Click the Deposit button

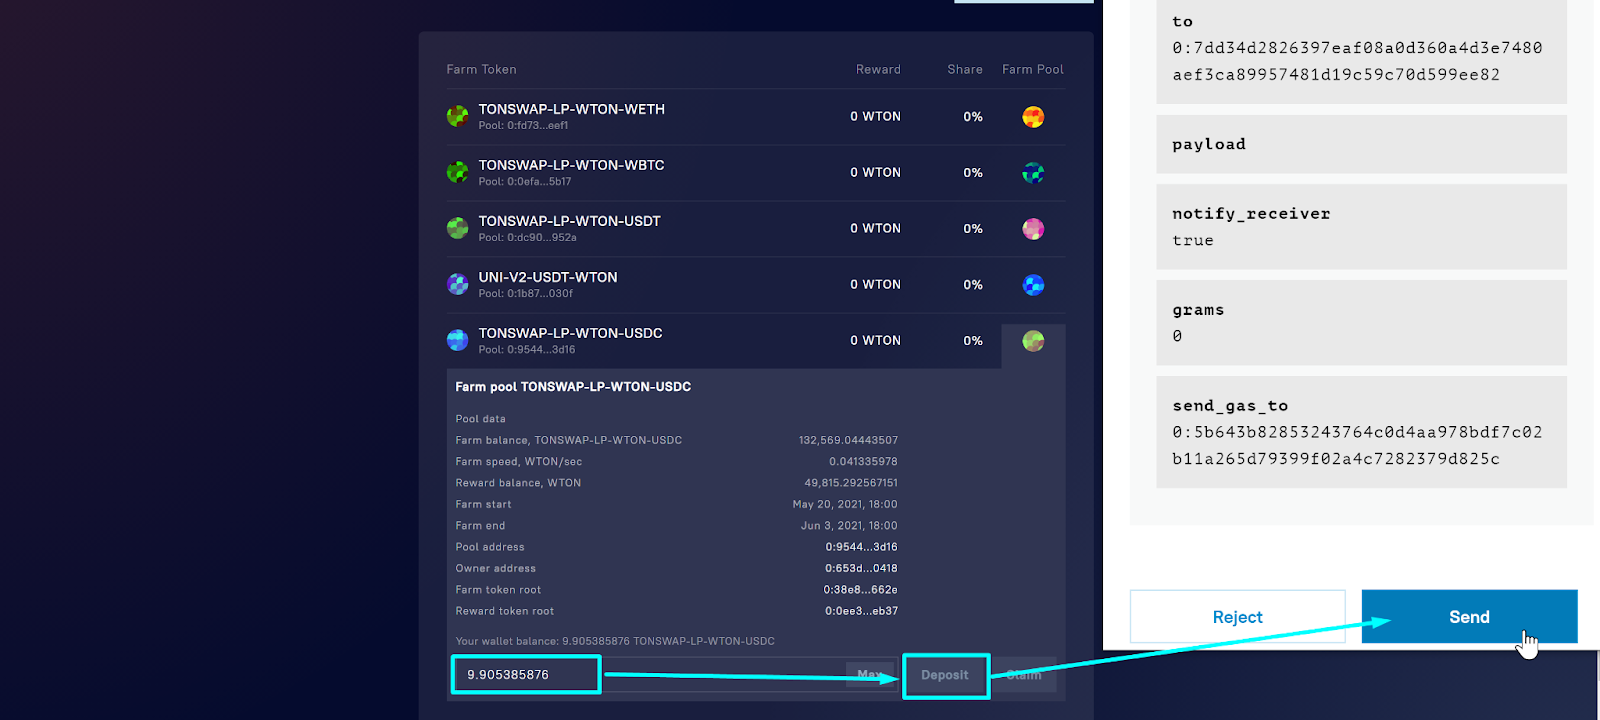click(x=945, y=676)
